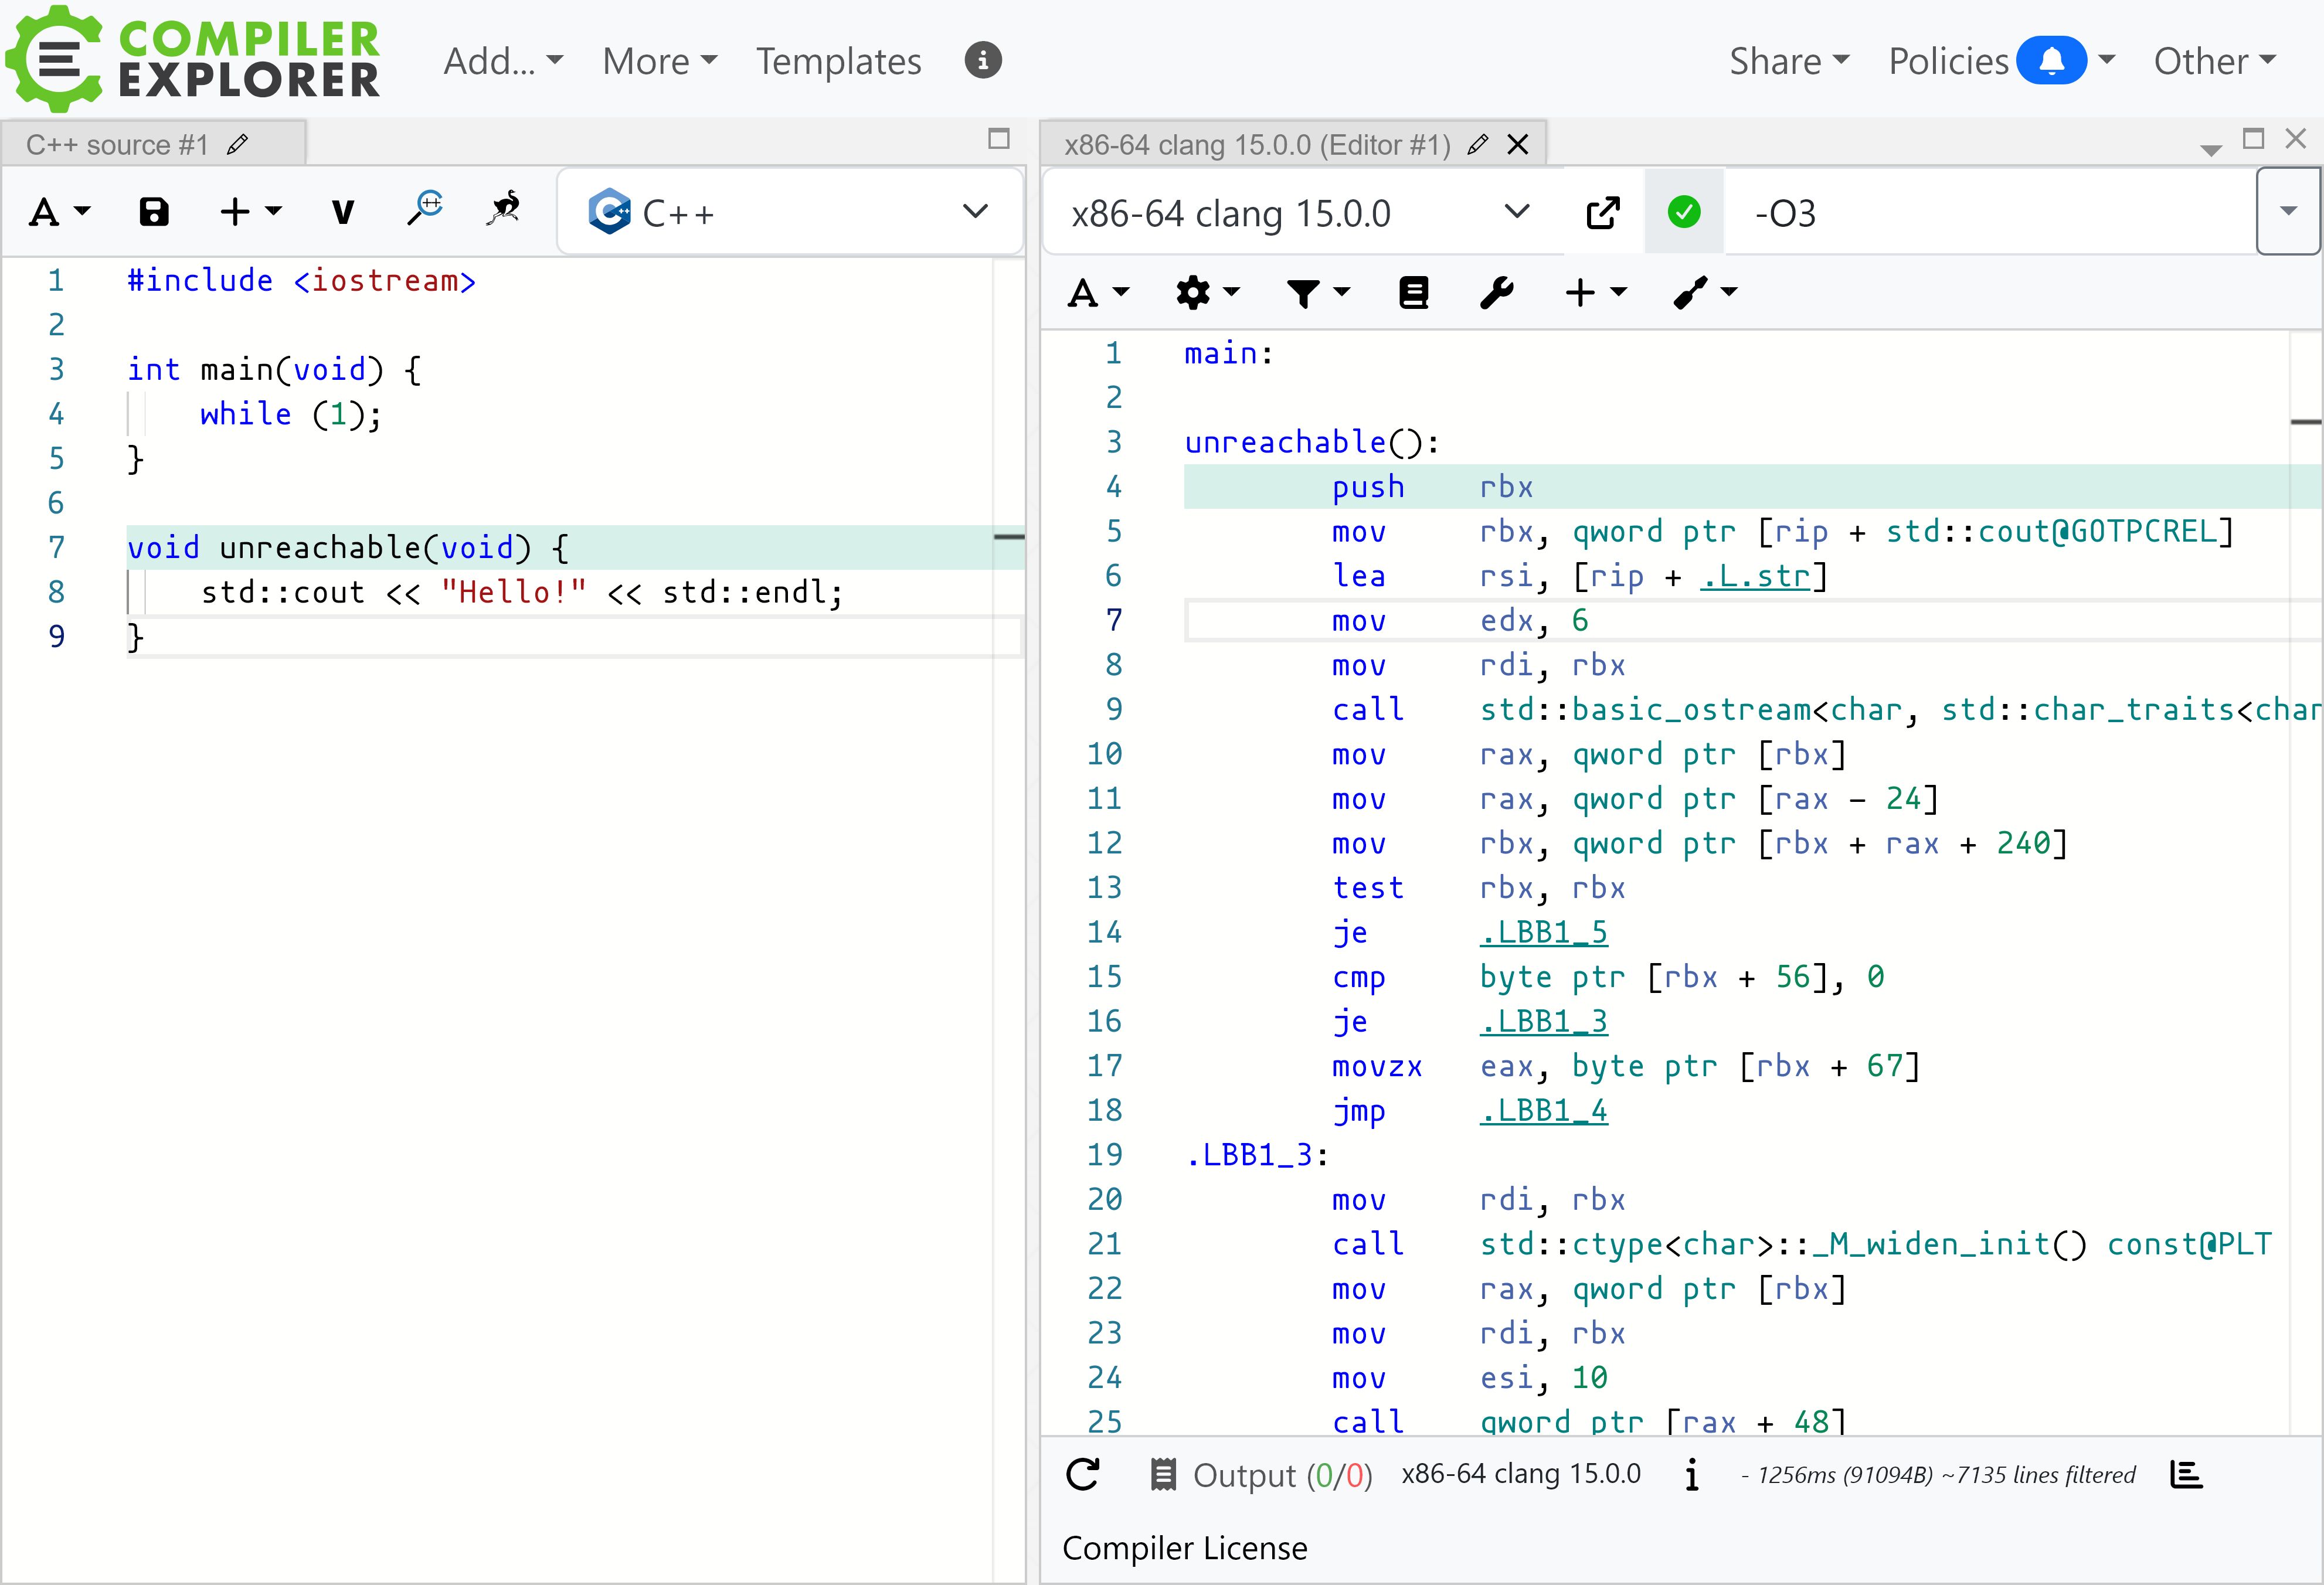Viewport: 2324px width, 1585px height.
Task: Click the Output (0/0) button
Action: point(1263,1475)
